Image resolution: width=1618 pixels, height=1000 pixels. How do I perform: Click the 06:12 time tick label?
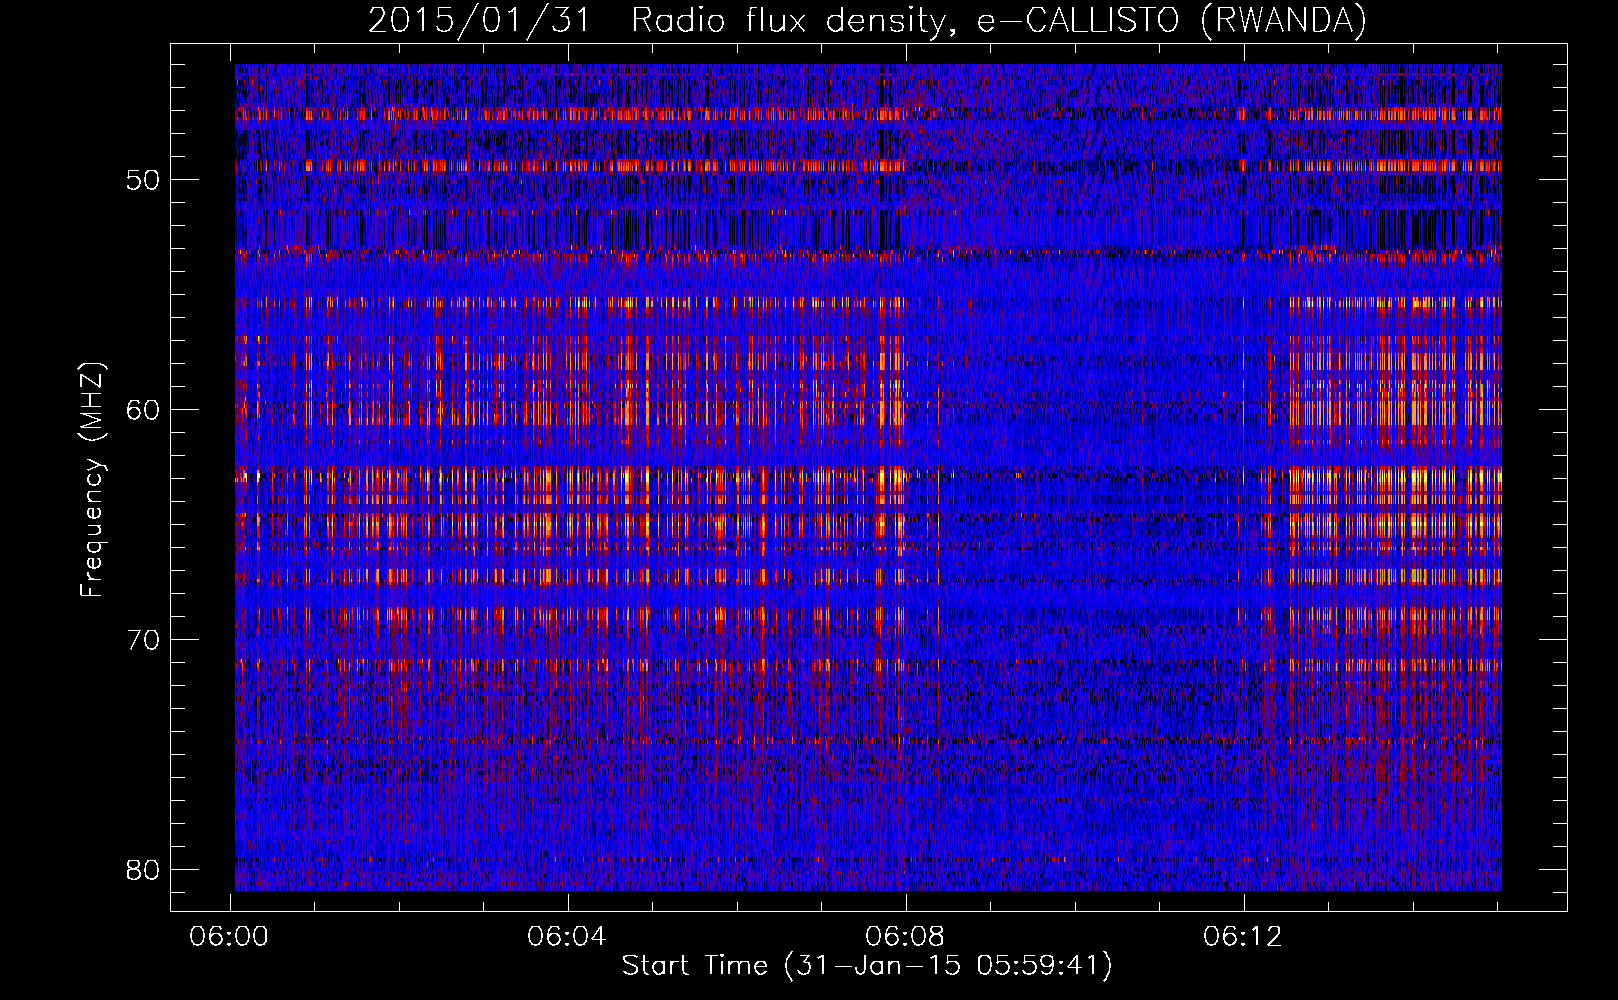(x=1243, y=937)
